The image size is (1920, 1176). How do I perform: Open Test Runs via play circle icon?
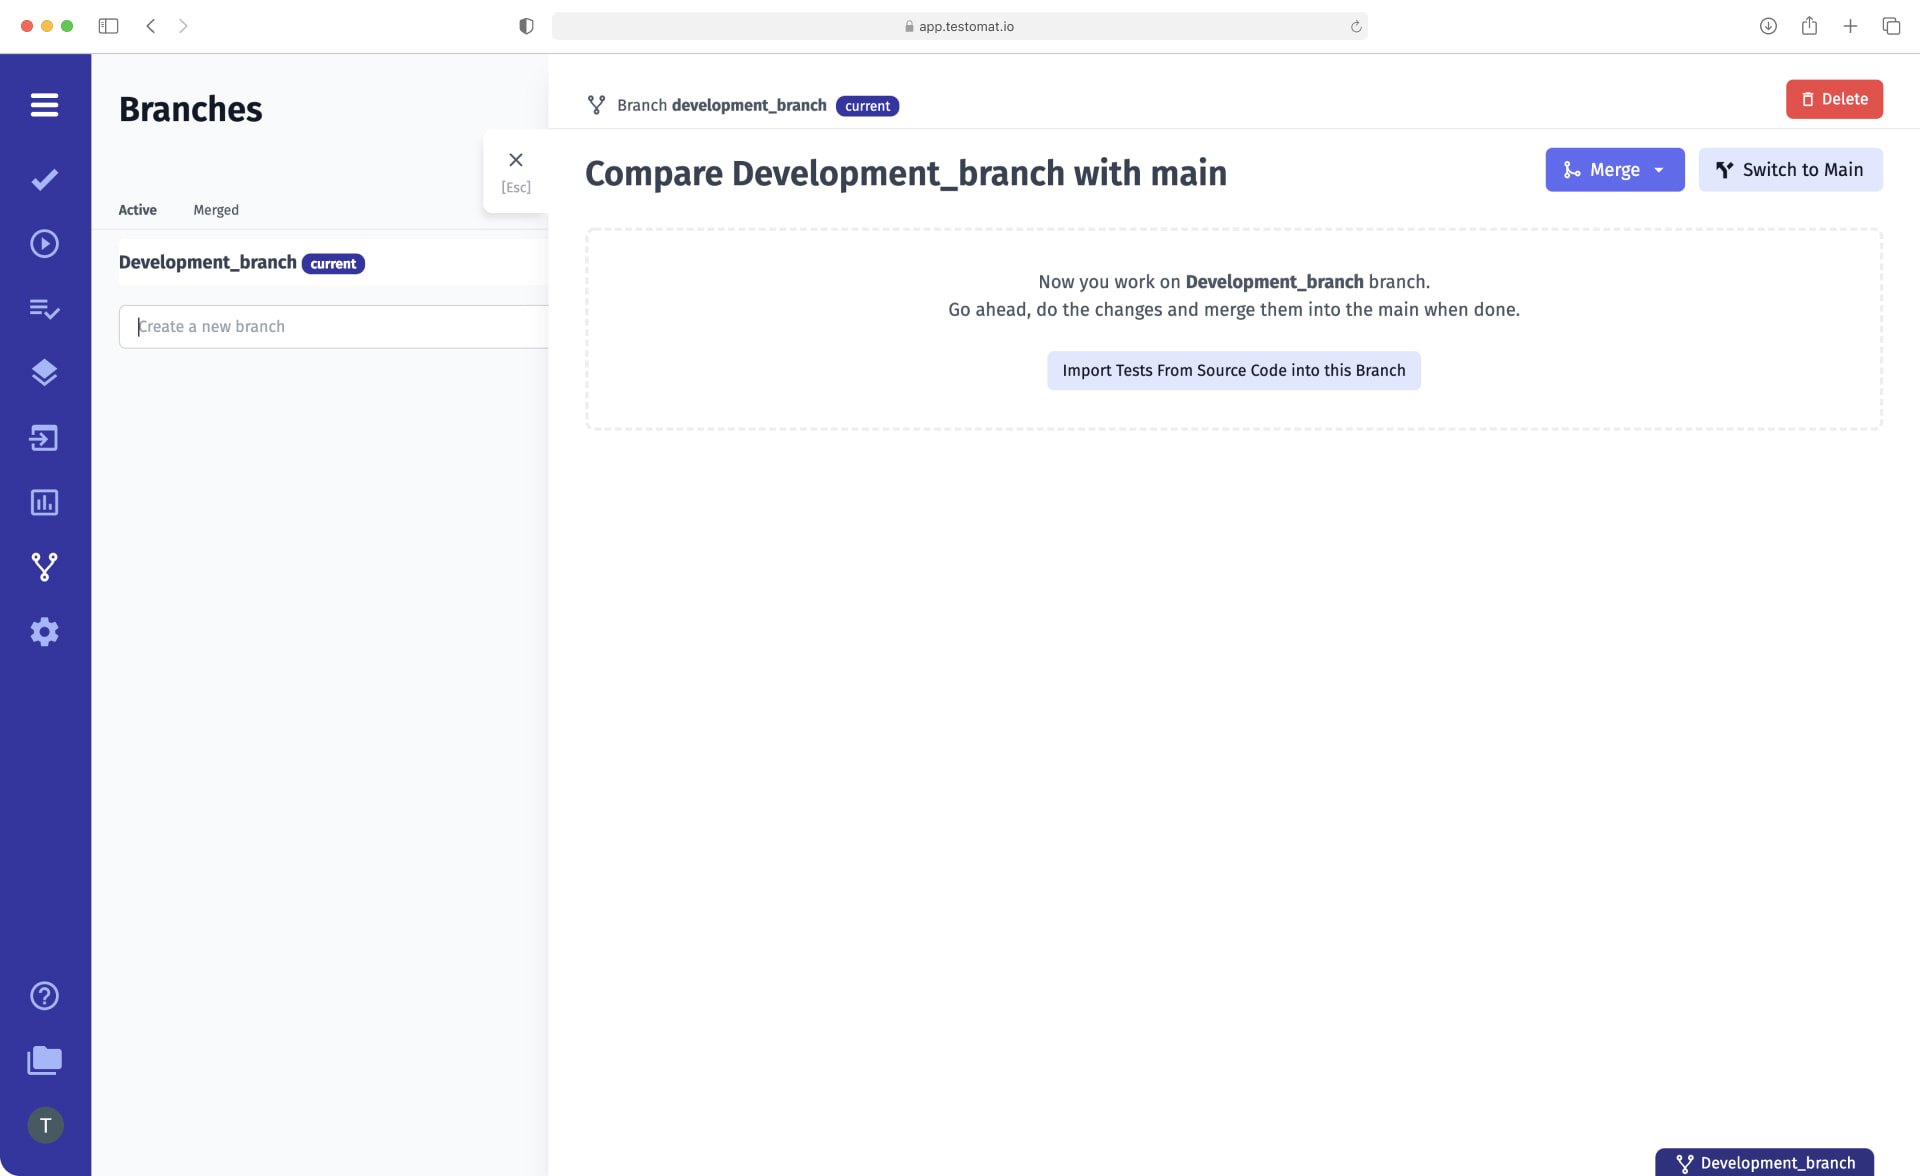45,243
